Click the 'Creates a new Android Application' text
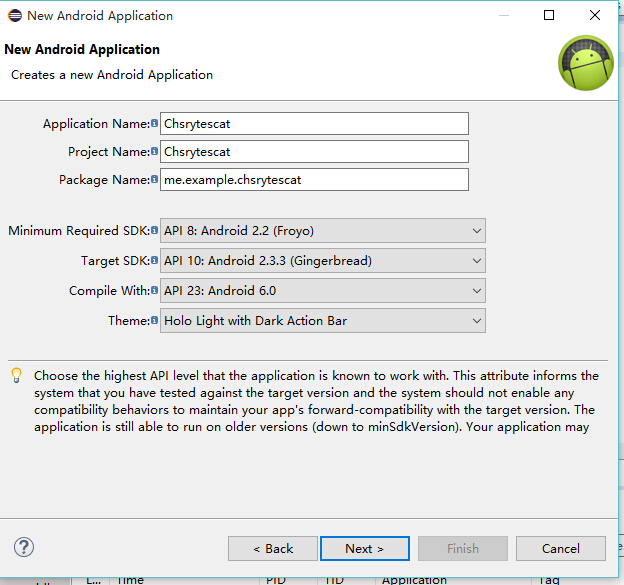The width and height of the screenshot is (624, 585). [112, 75]
